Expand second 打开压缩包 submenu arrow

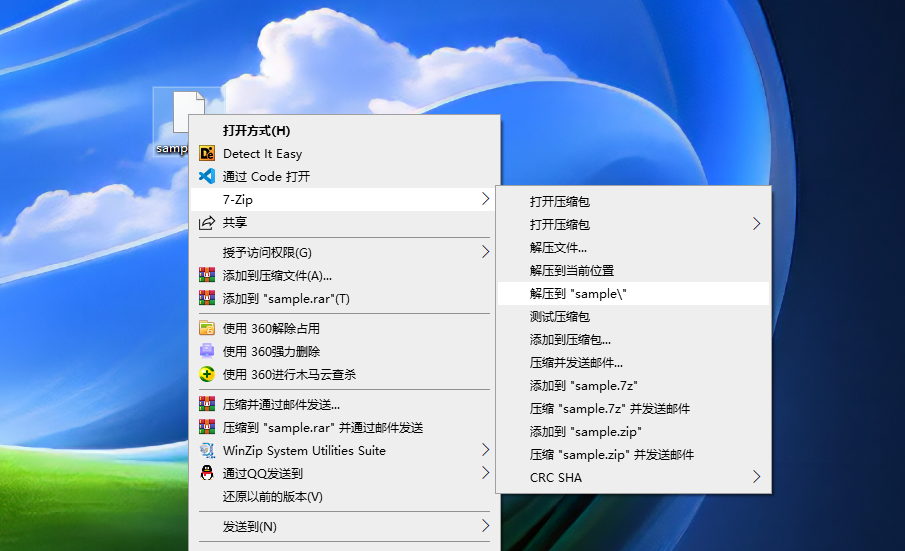[x=757, y=224]
